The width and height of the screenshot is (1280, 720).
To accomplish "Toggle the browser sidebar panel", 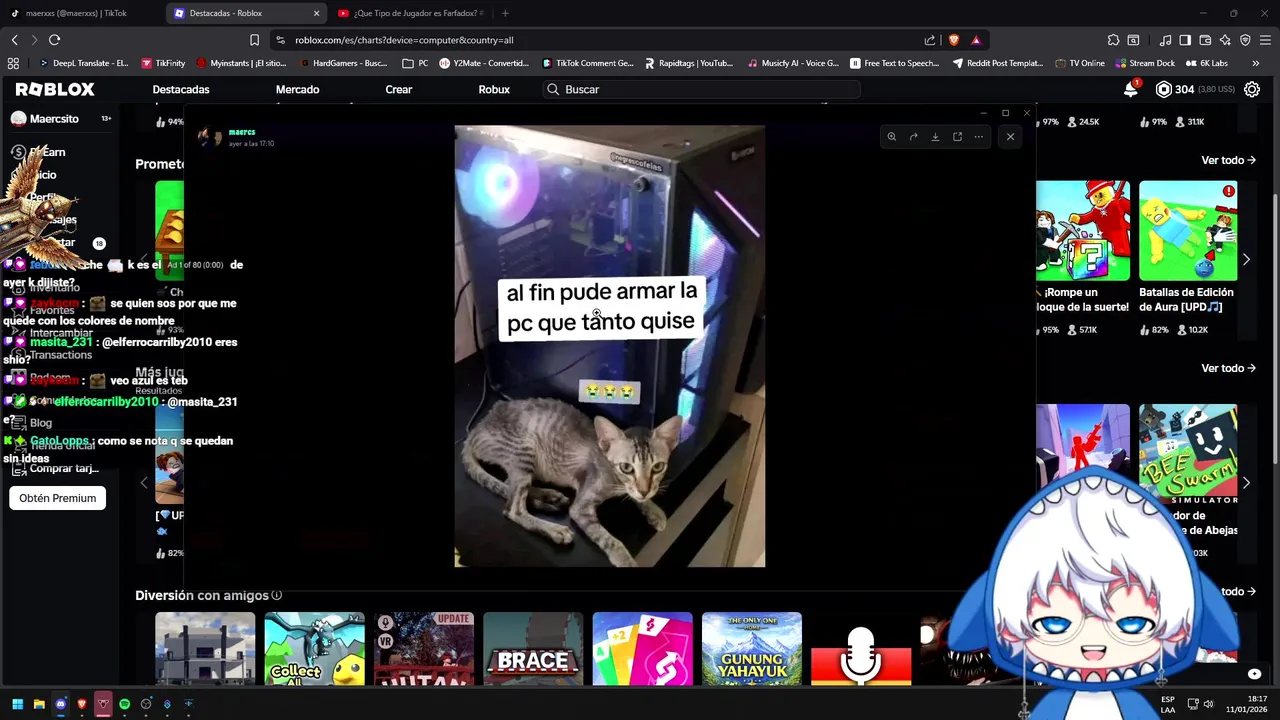I will pos(1185,40).
